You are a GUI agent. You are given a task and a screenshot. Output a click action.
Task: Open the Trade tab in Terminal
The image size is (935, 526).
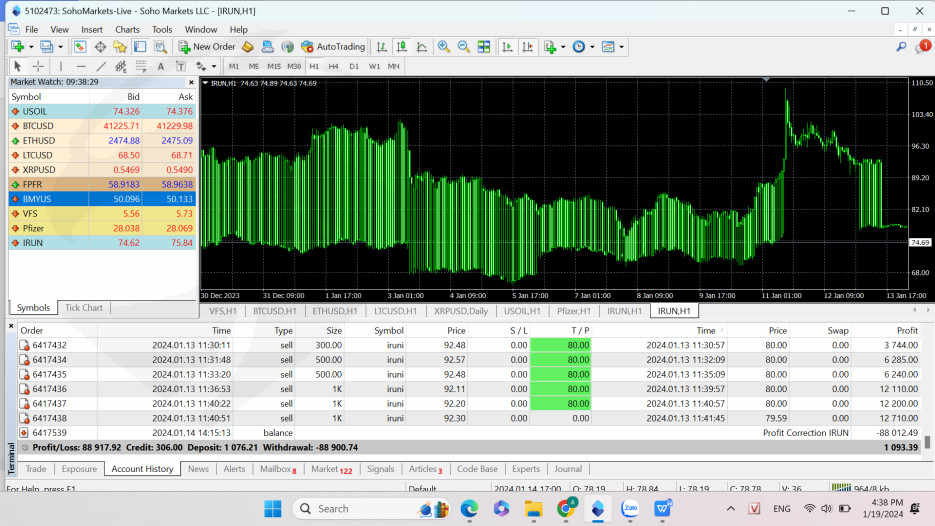point(36,469)
